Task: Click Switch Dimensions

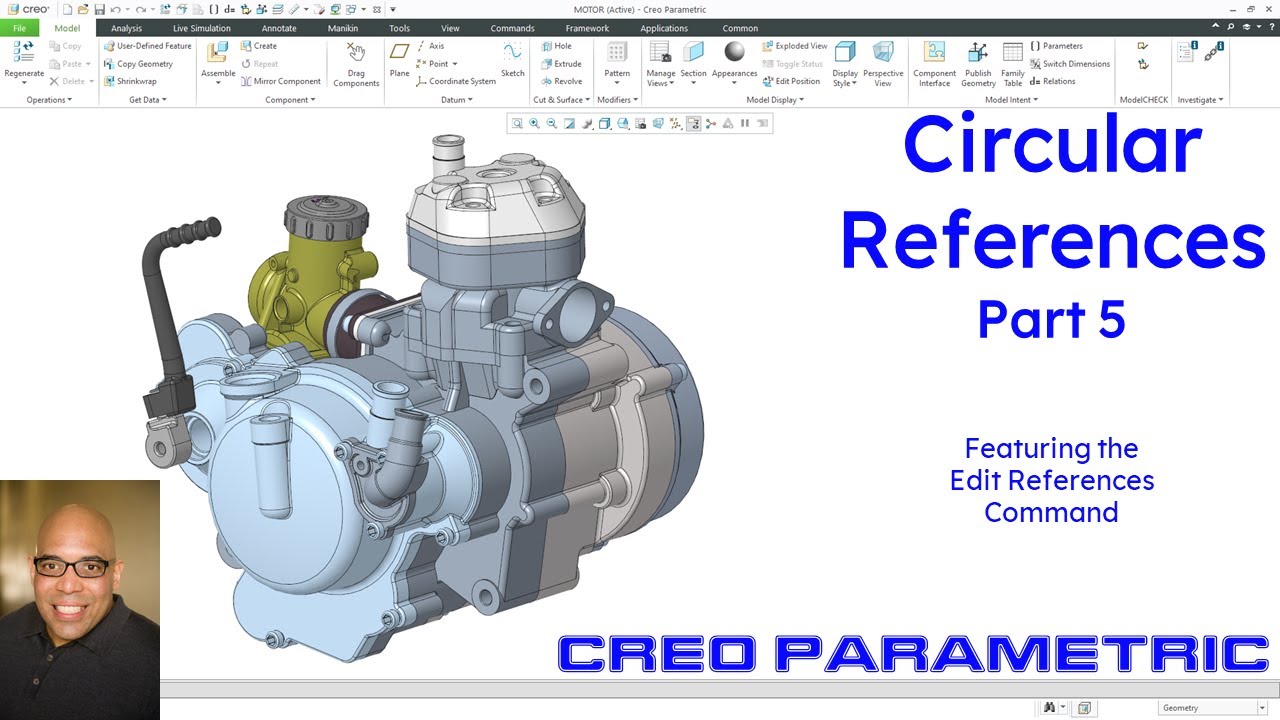Action: [1070, 64]
